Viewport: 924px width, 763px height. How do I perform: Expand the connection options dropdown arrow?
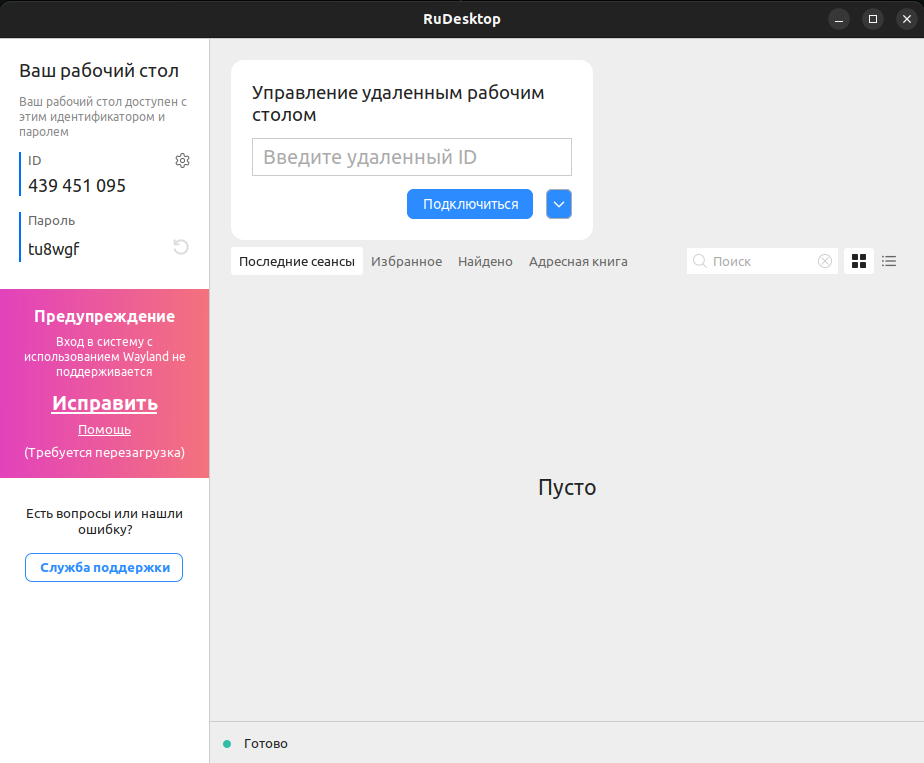click(x=559, y=204)
